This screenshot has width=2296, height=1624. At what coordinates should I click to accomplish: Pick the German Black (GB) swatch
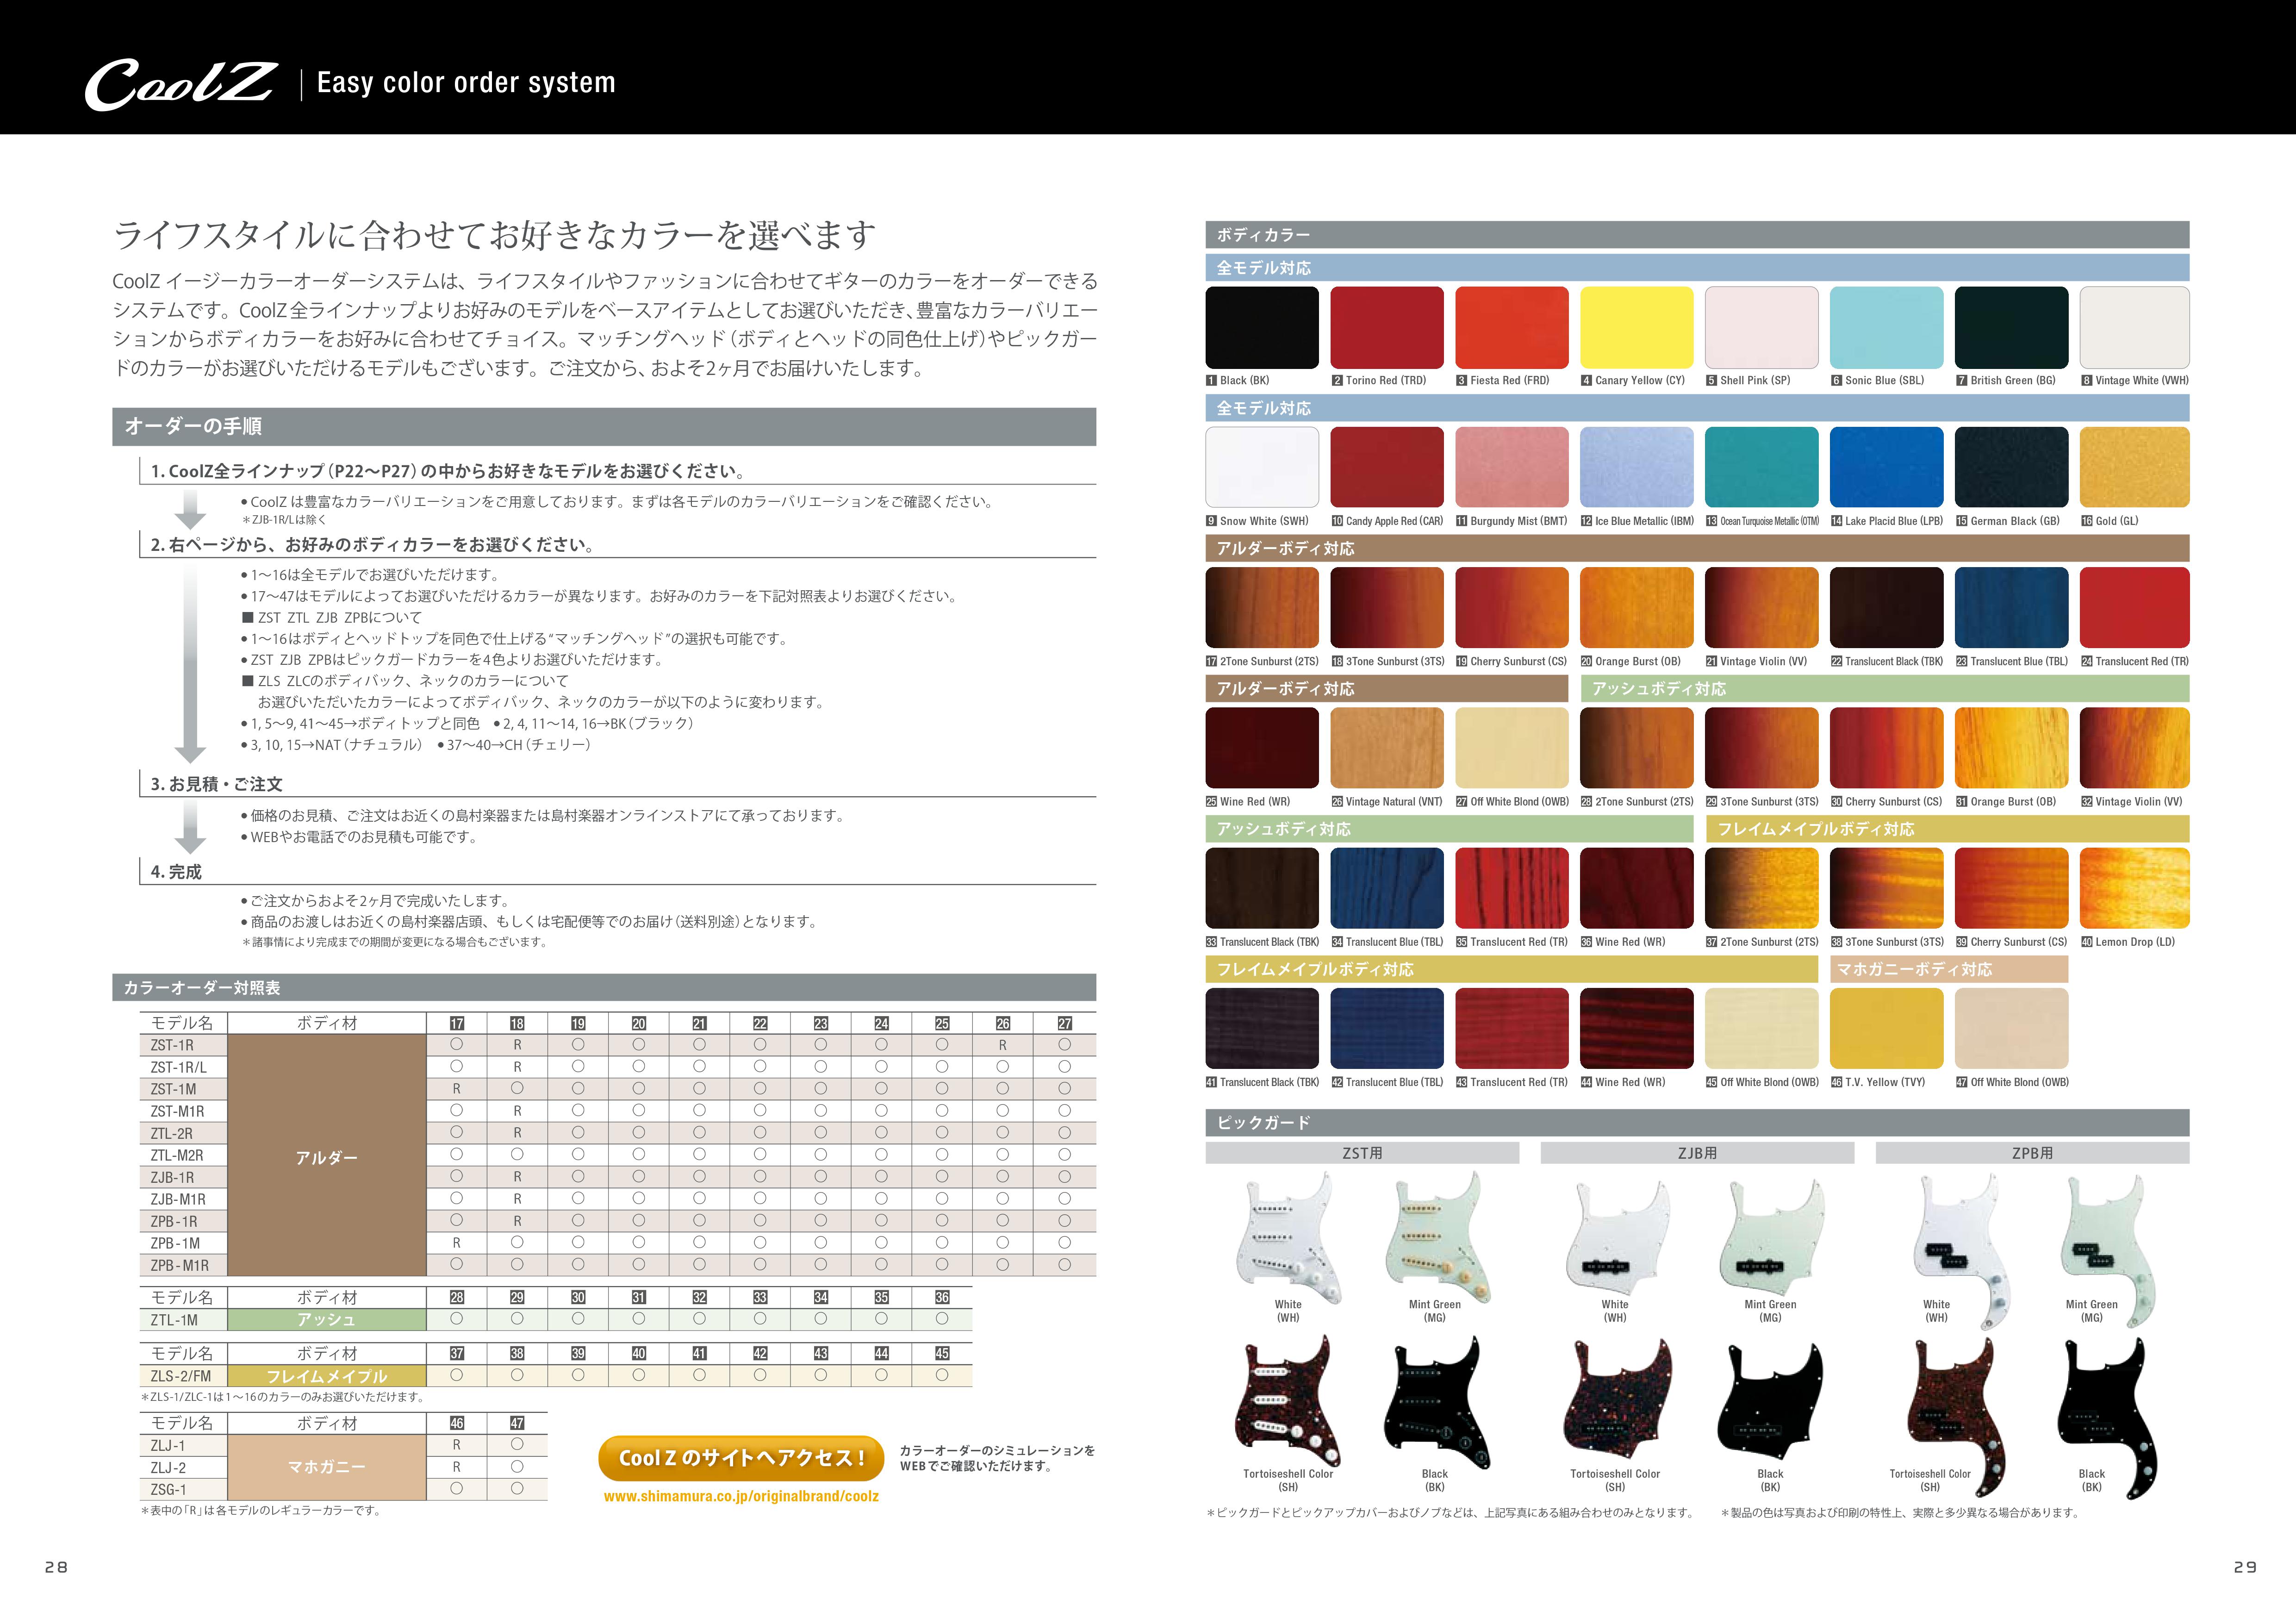point(2012,467)
